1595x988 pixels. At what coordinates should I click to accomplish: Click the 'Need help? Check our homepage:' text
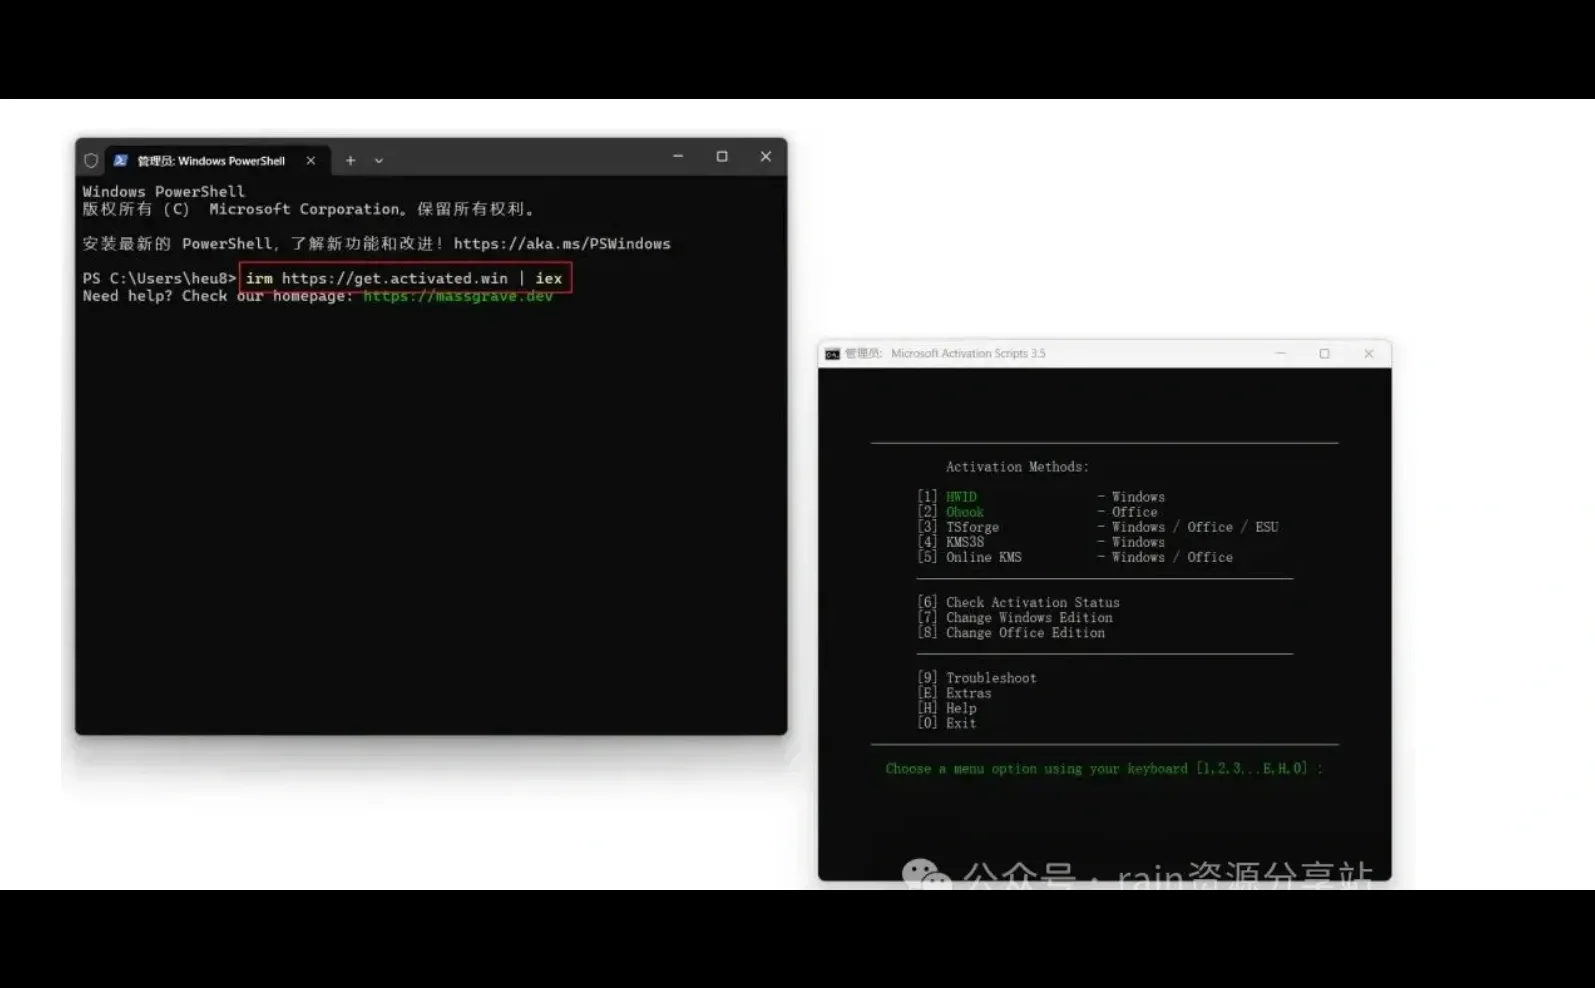(218, 296)
